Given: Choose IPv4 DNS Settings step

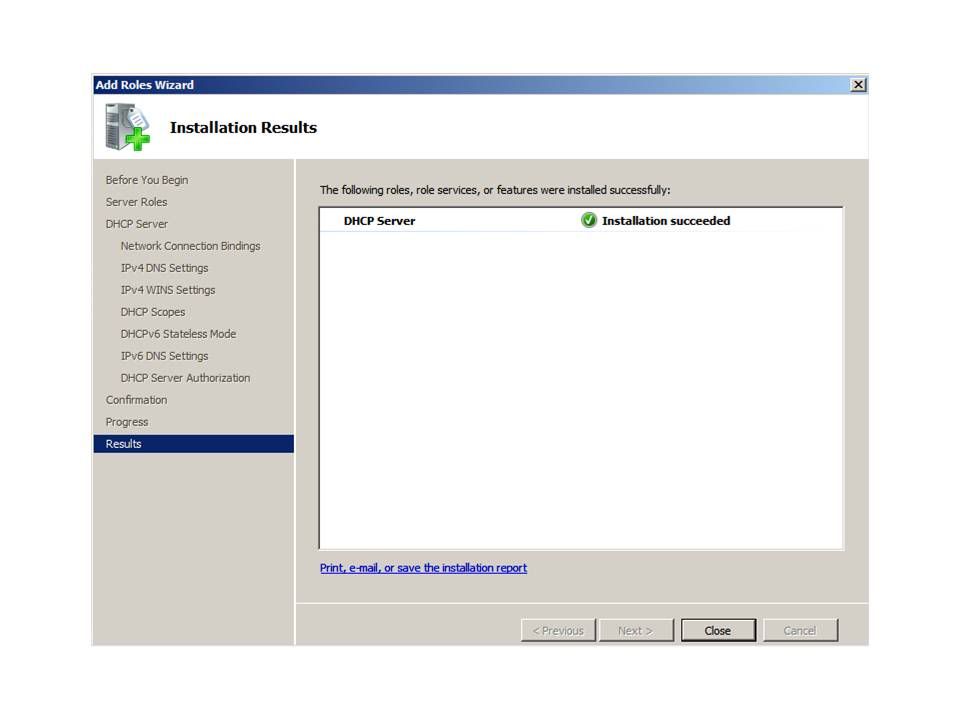Looking at the screenshot, I should [164, 268].
